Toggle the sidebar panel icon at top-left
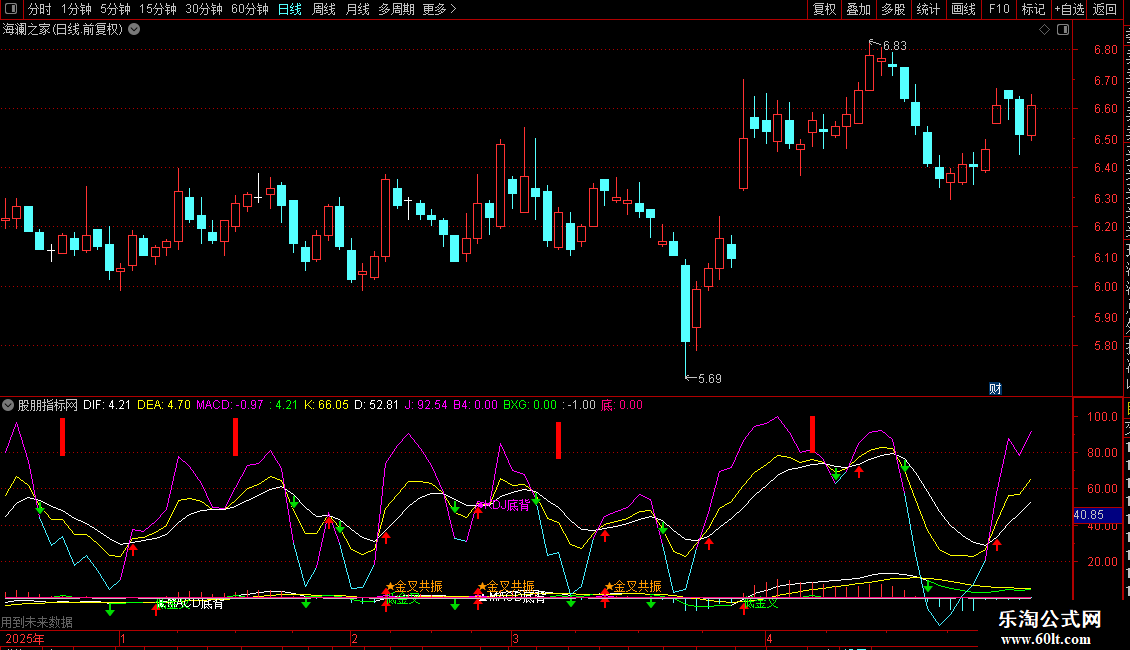This screenshot has width=1130, height=650. point(11,9)
